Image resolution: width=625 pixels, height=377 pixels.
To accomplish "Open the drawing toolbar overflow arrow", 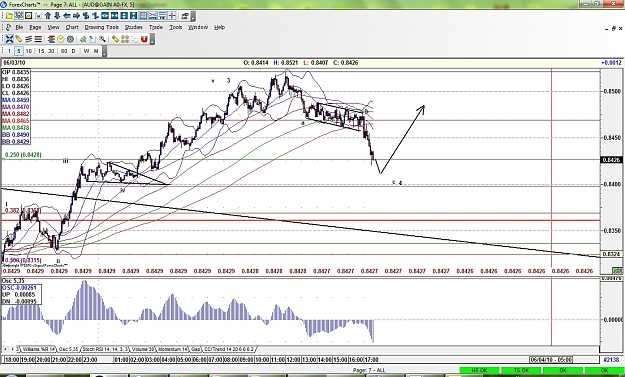I will point(152,39).
